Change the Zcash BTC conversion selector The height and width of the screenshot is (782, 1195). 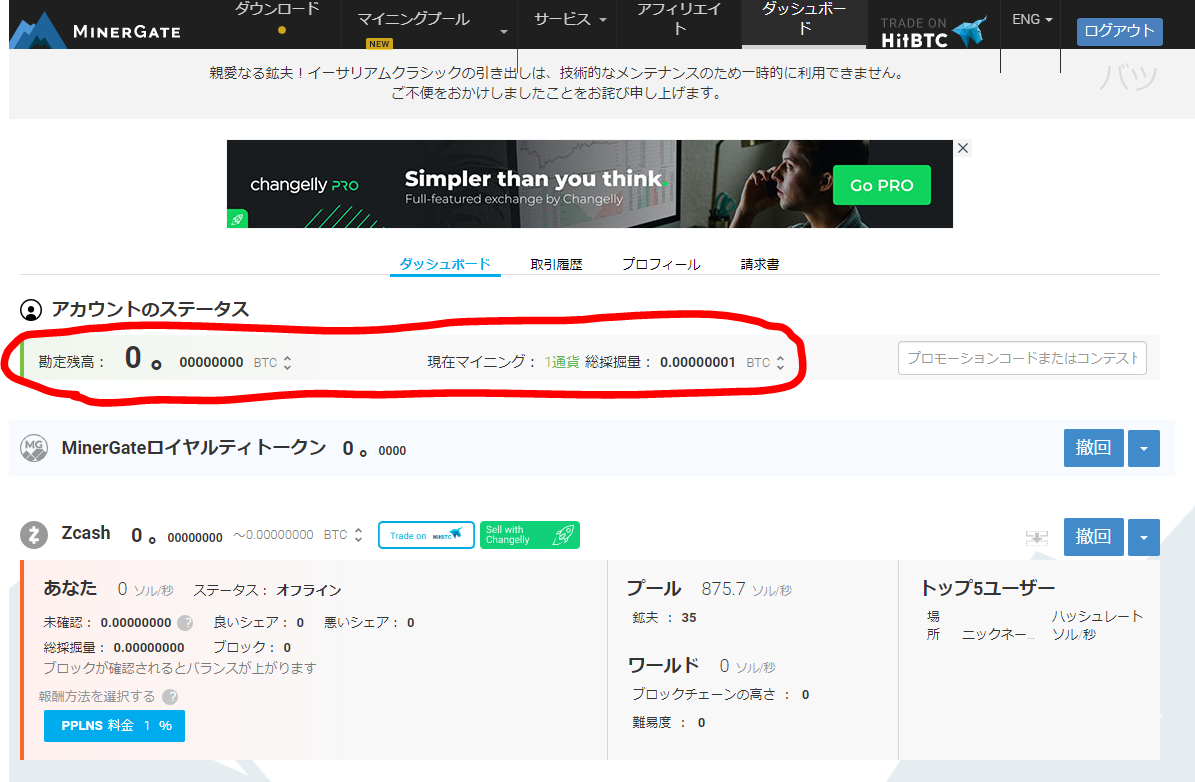point(358,535)
